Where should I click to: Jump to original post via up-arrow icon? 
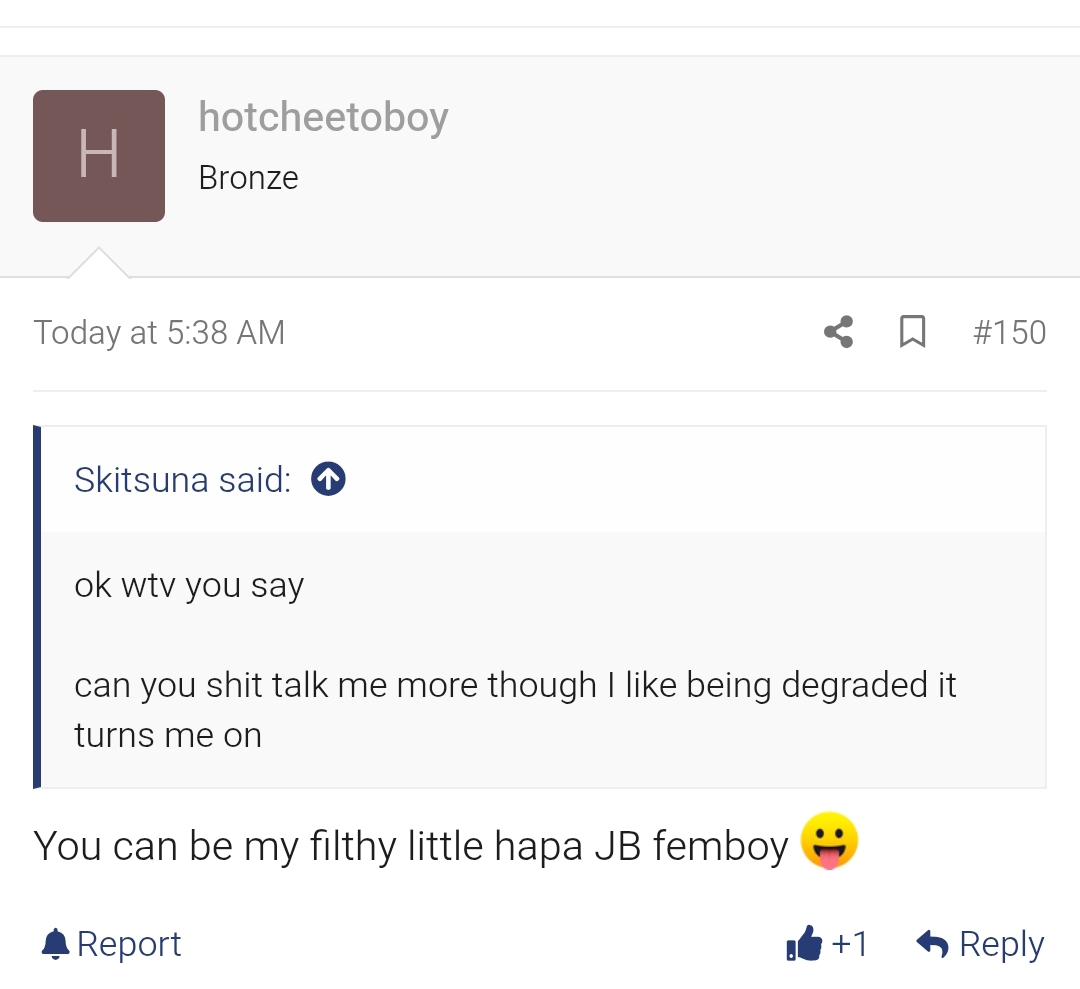tap(328, 480)
